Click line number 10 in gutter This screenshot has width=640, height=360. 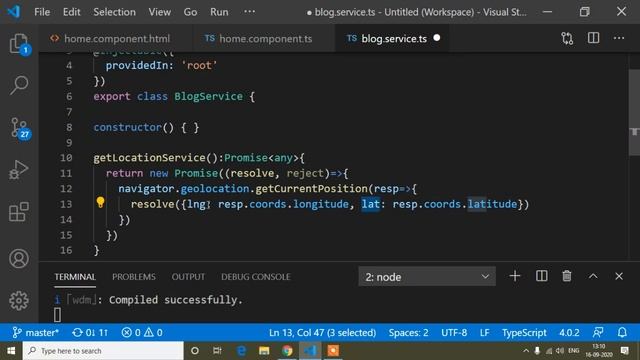[x=66, y=158]
